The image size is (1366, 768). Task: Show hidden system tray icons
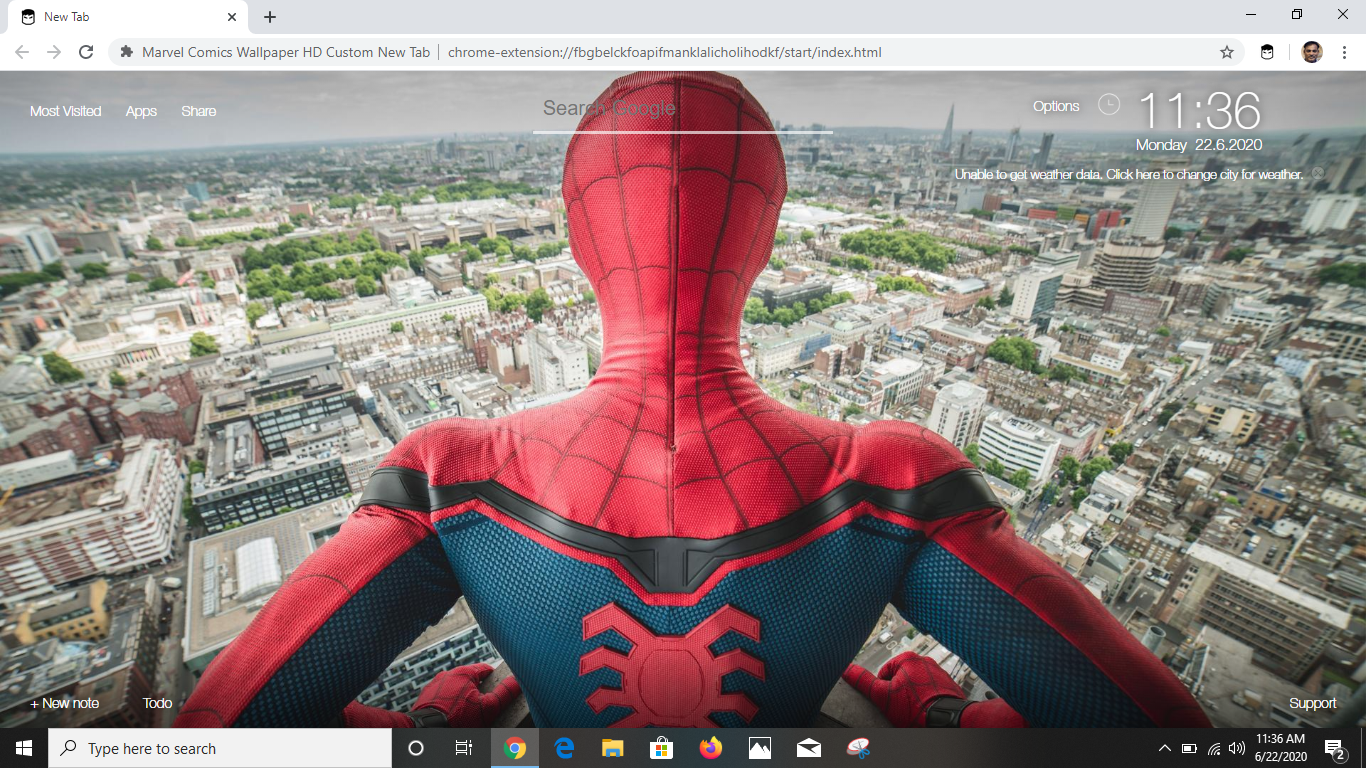coord(1164,748)
